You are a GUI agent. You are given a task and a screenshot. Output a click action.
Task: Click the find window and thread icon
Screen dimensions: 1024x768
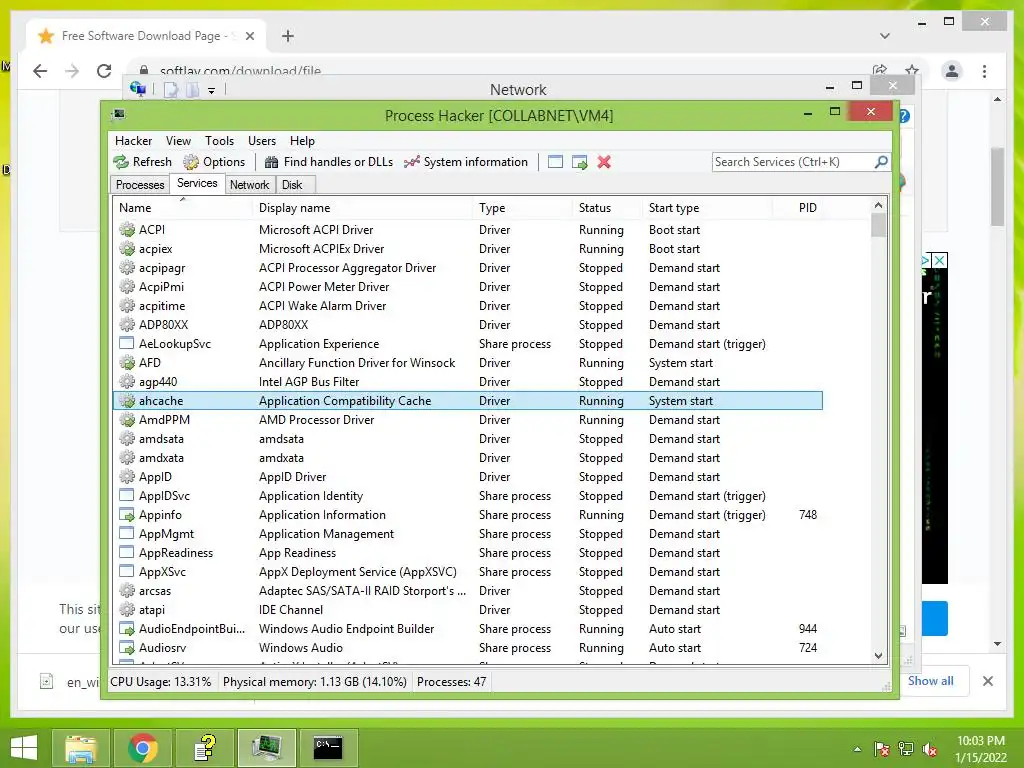click(x=579, y=162)
